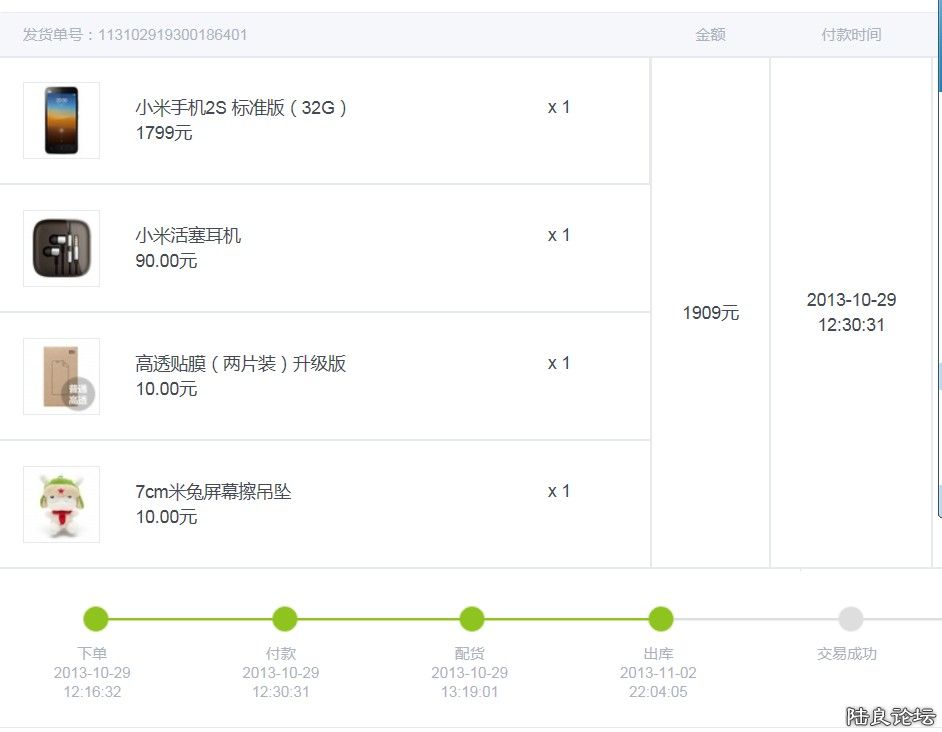The height and width of the screenshot is (732, 942).
Task: Click the shipping number 113102919300186401
Action: coord(172,35)
